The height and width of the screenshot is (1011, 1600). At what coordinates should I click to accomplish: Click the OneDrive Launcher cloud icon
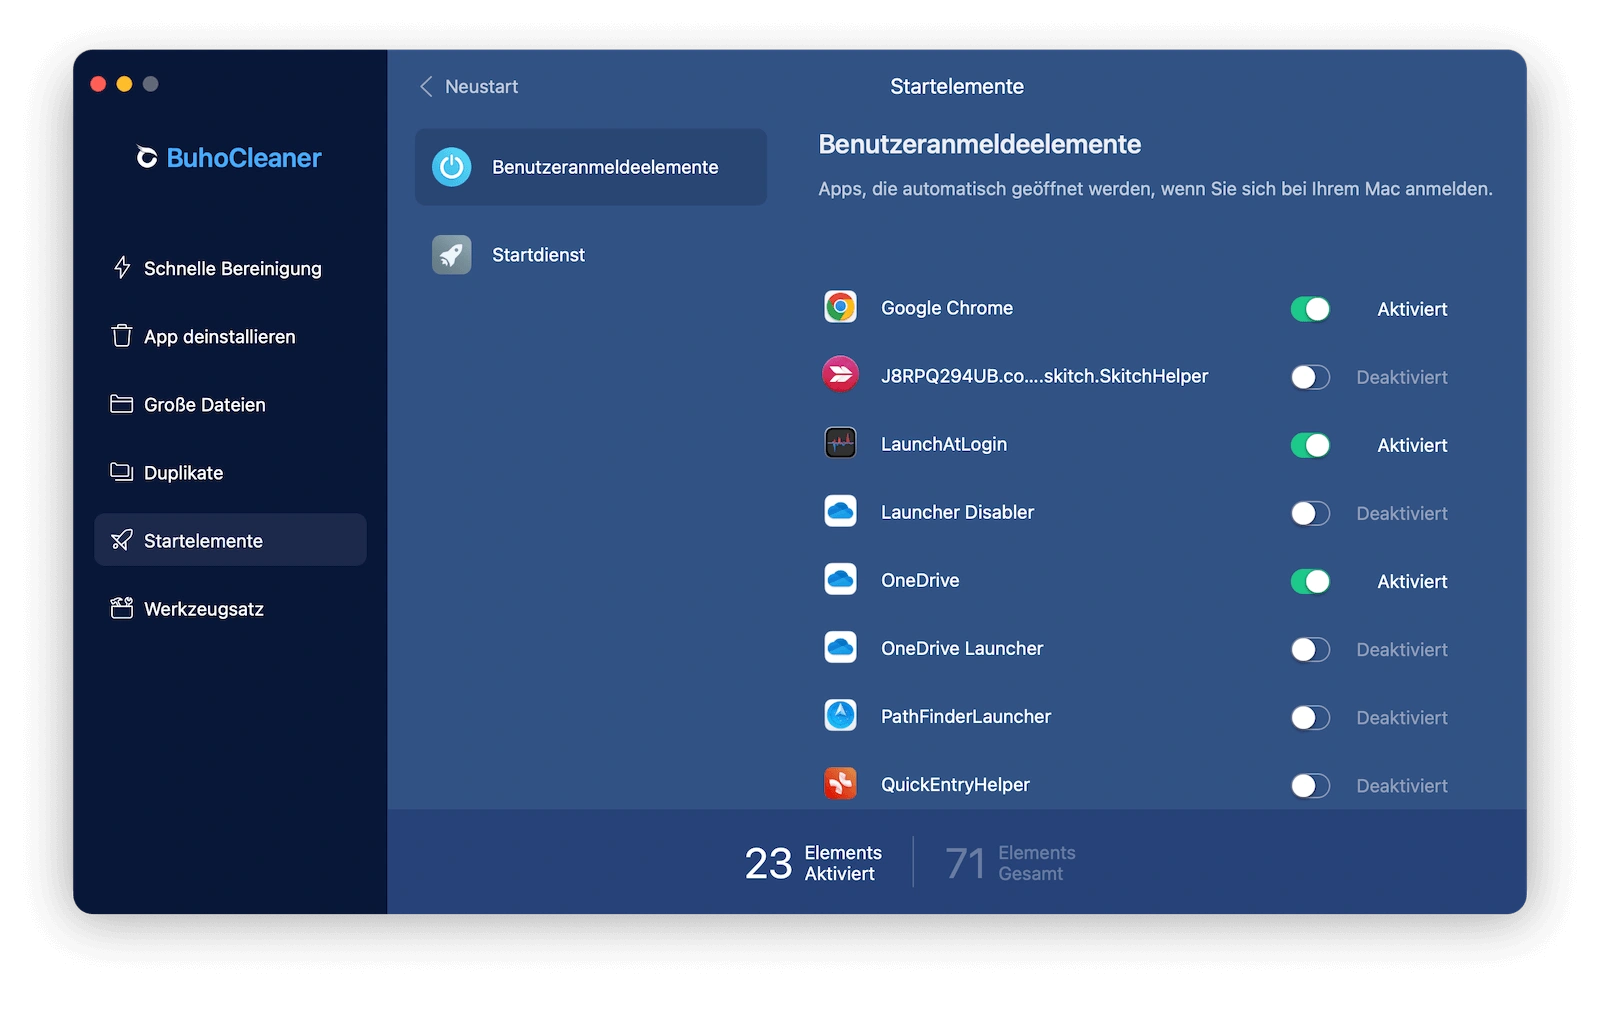tap(841, 647)
